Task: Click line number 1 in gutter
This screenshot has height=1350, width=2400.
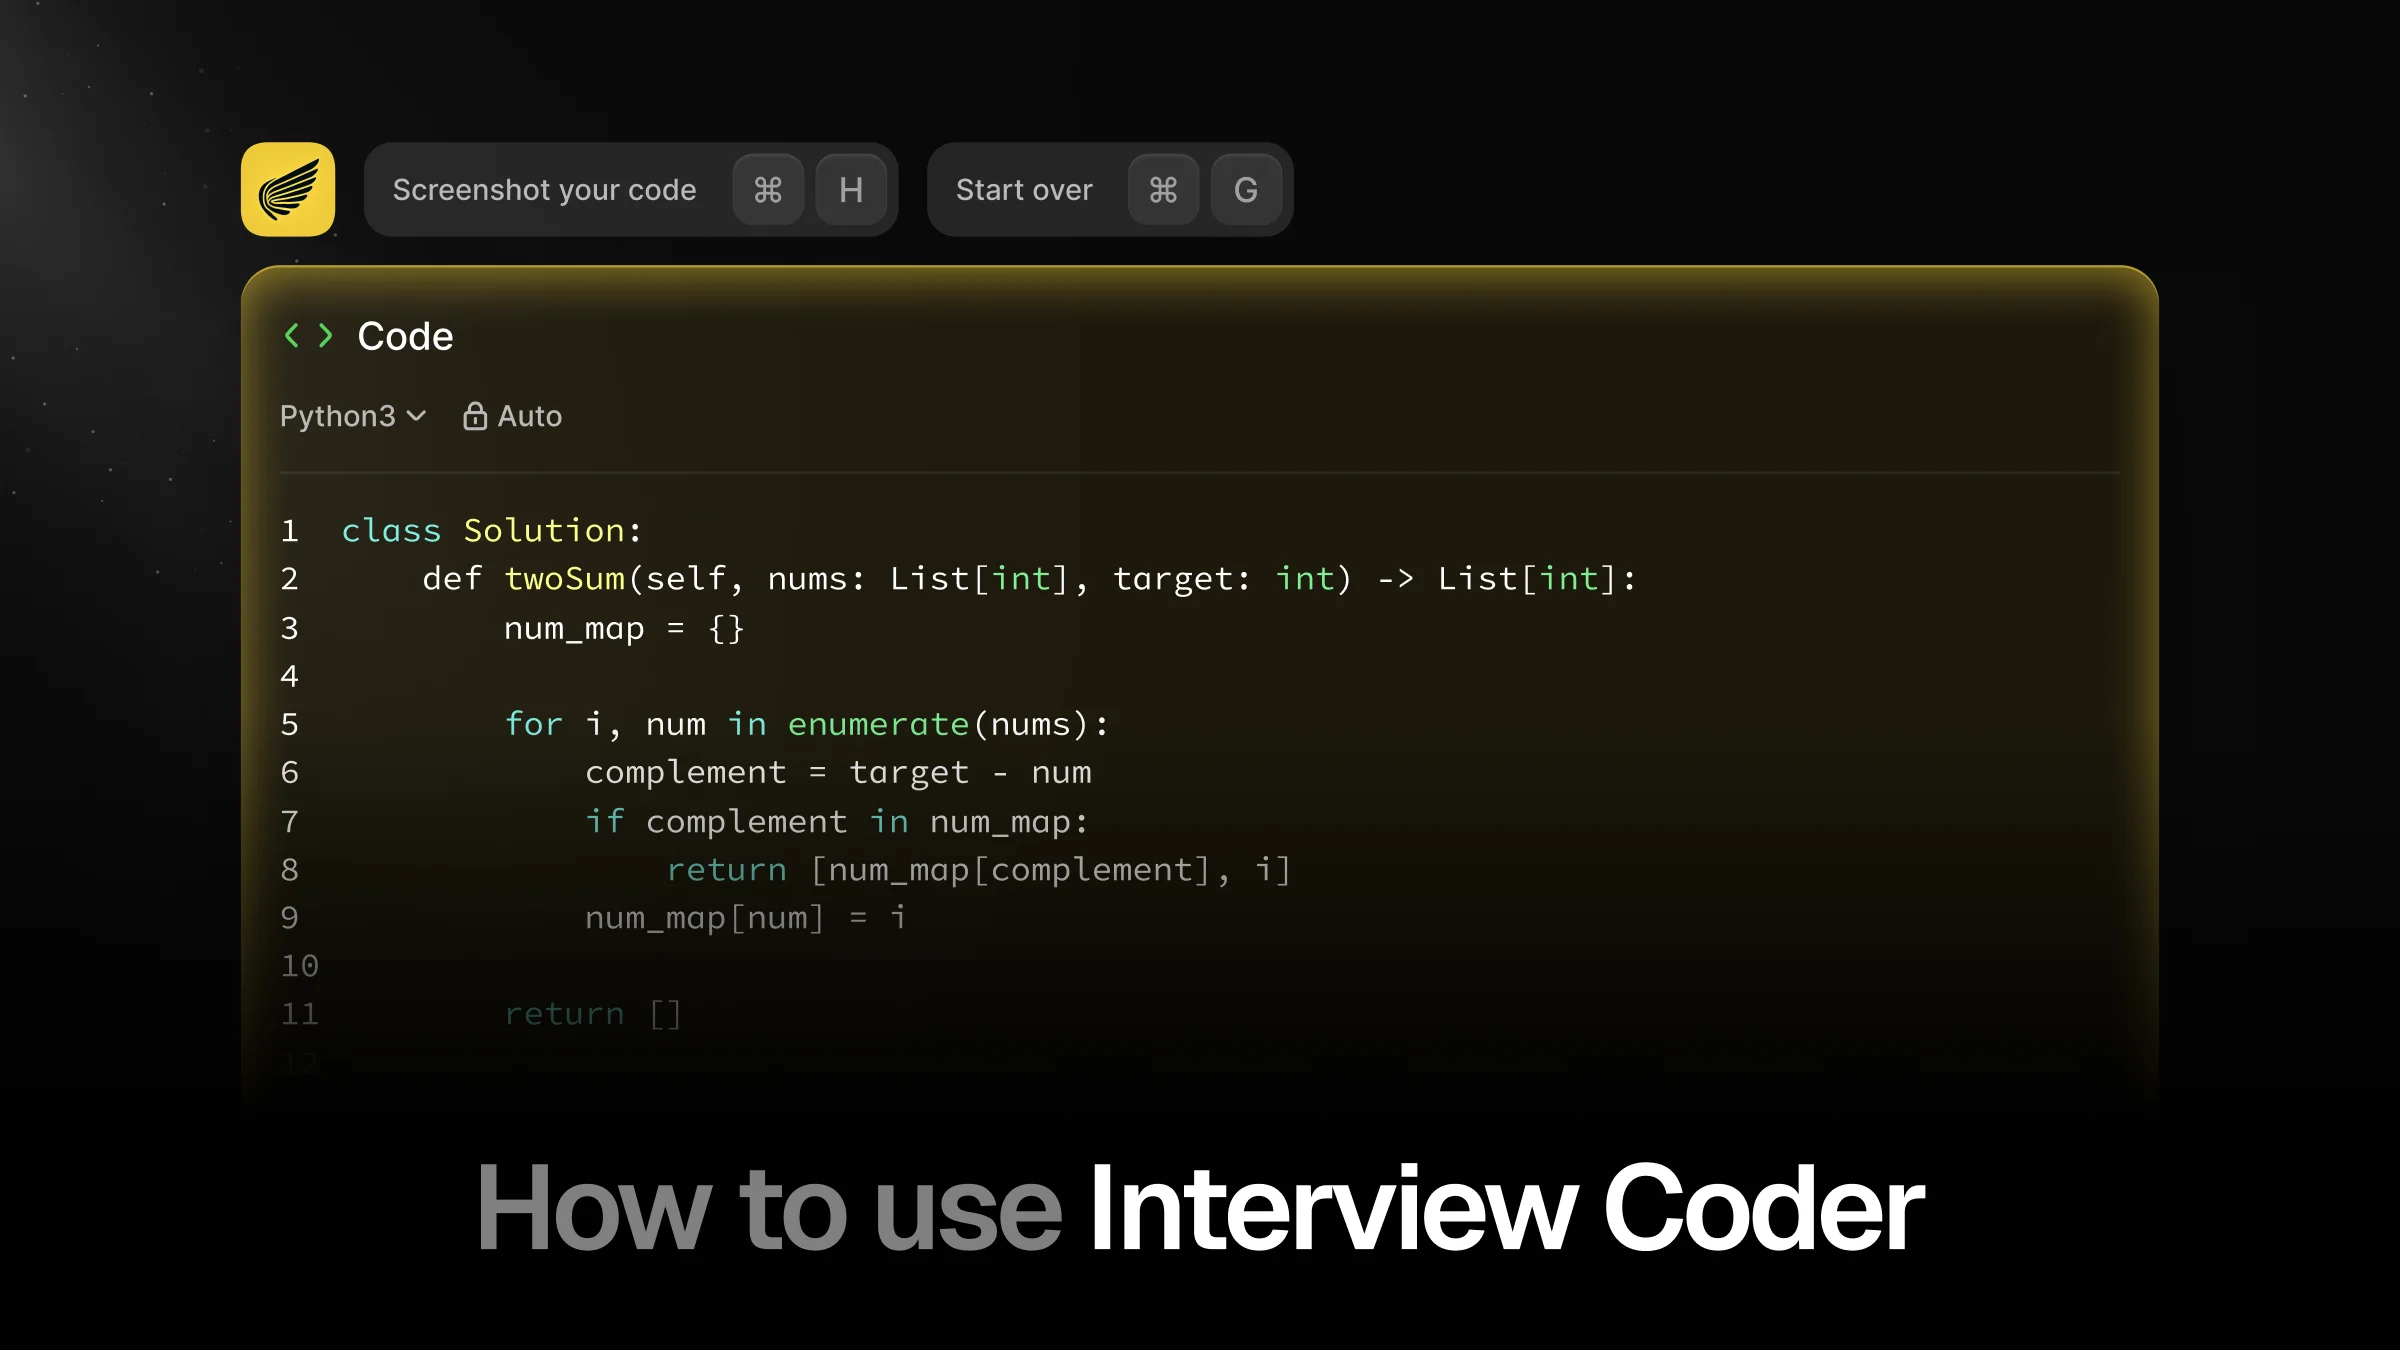Action: [x=289, y=531]
